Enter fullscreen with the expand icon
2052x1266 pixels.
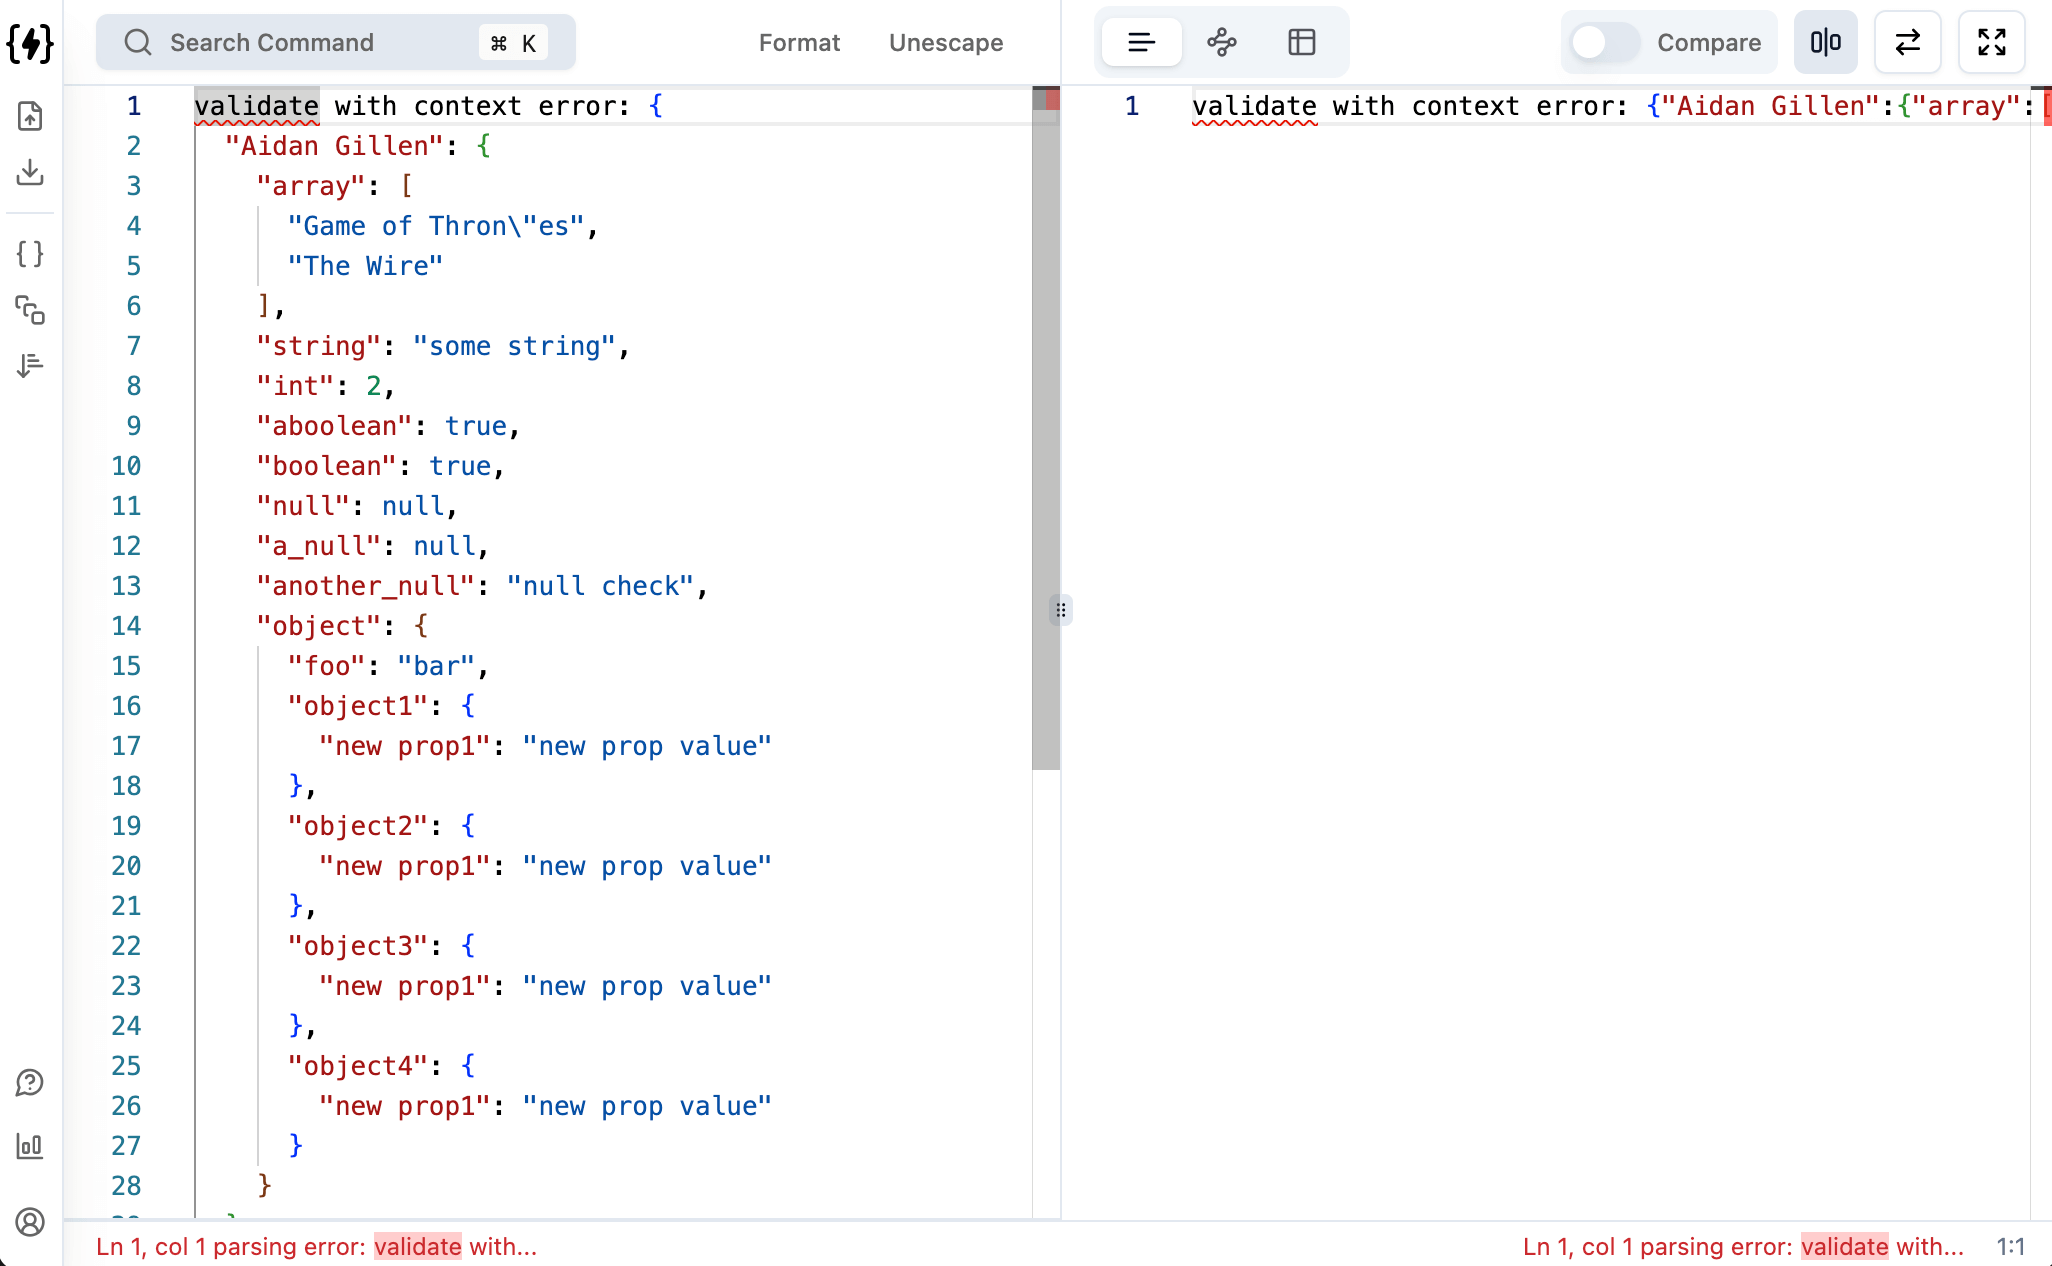point(1991,42)
